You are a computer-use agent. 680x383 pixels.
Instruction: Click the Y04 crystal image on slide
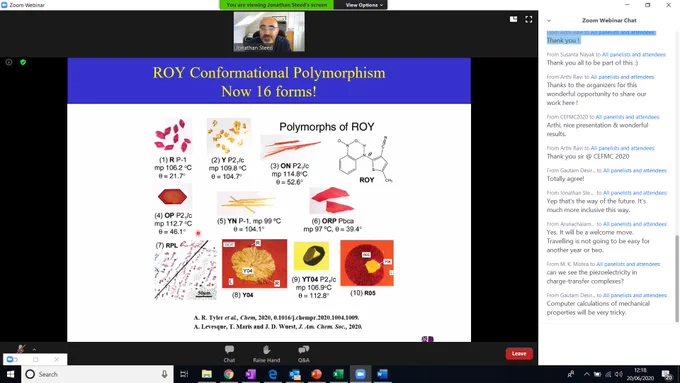click(255, 263)
